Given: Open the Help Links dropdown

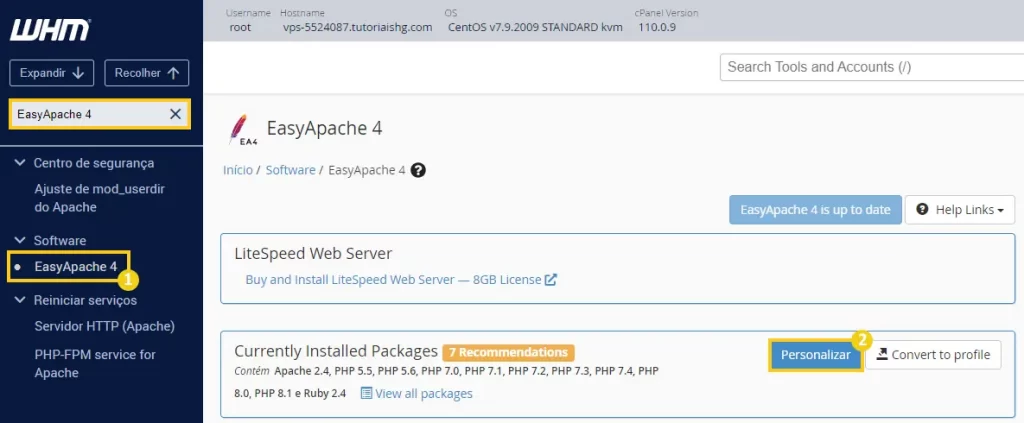Looking at the screenshot, I should coord(960,210).
